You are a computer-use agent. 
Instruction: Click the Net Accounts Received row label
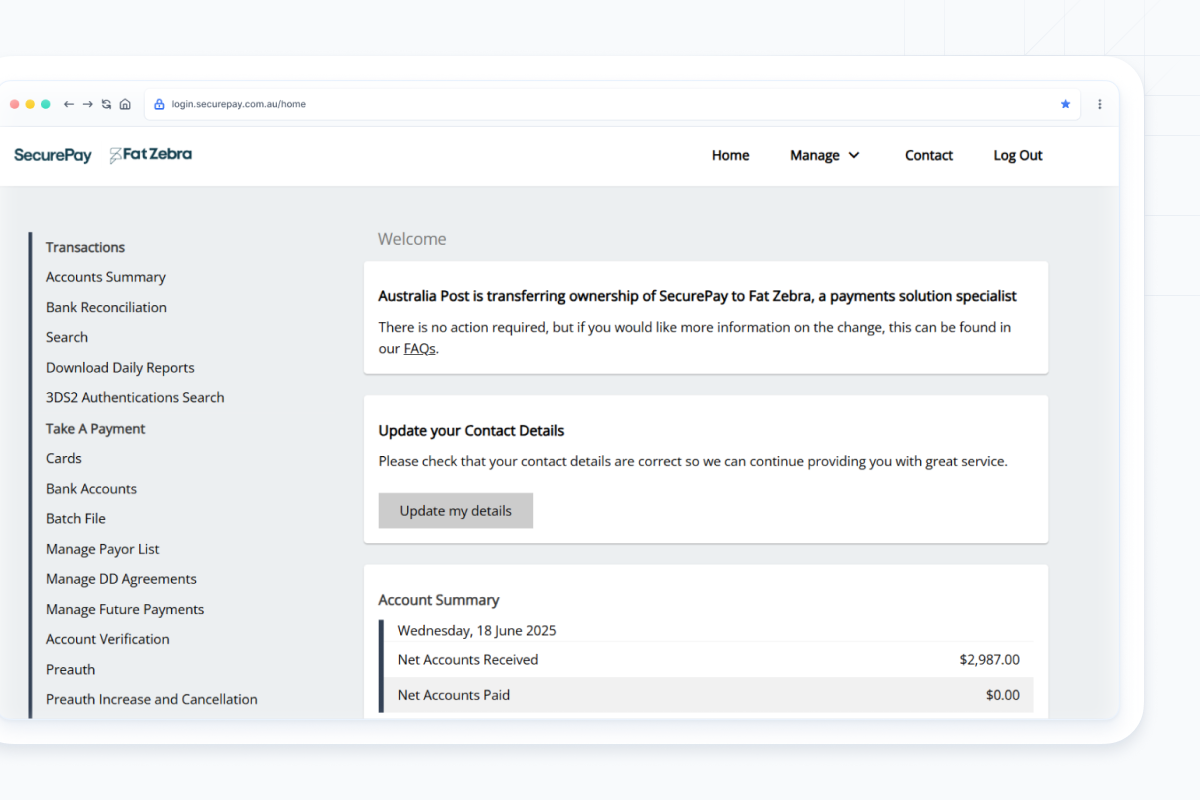point(468,660)
